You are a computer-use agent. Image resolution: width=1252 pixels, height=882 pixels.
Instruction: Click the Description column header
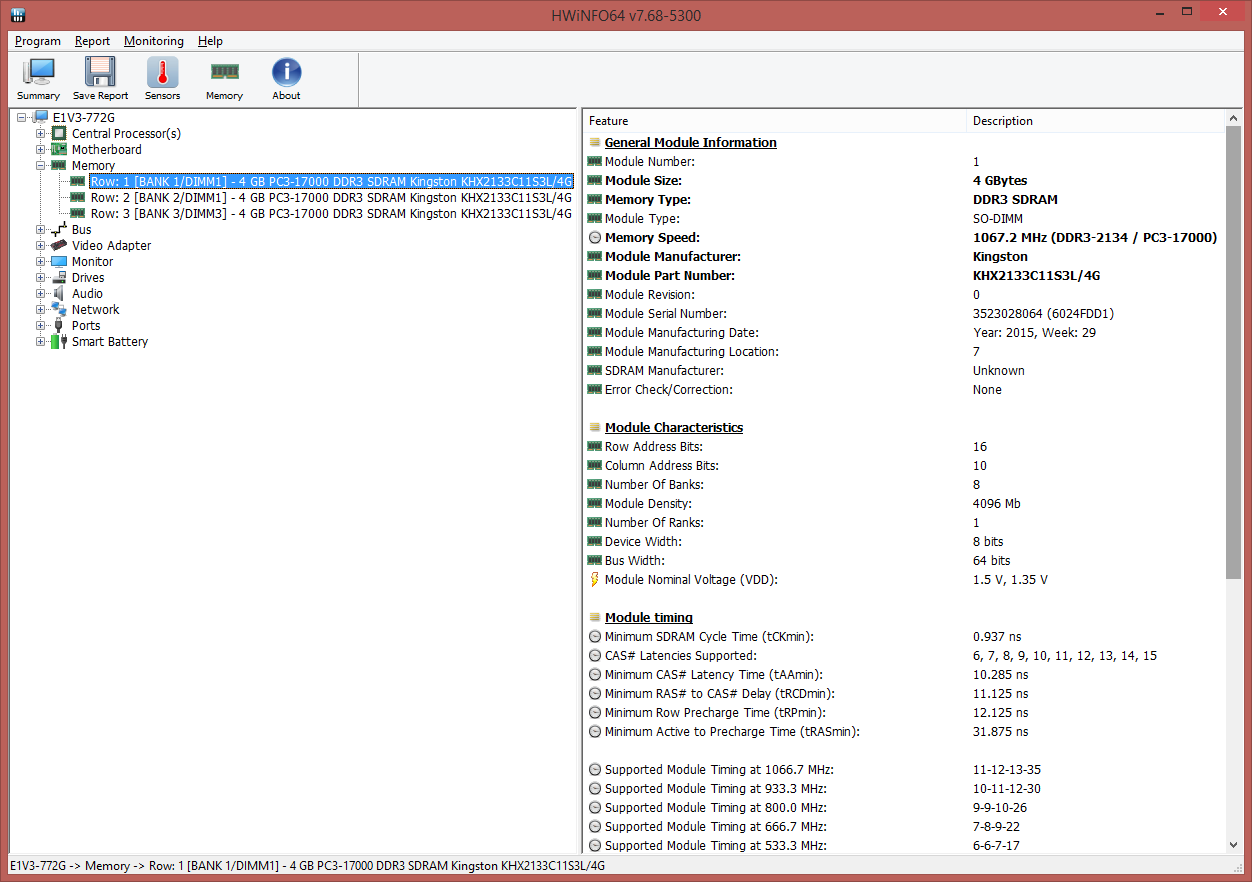[x=1096, y=120]
